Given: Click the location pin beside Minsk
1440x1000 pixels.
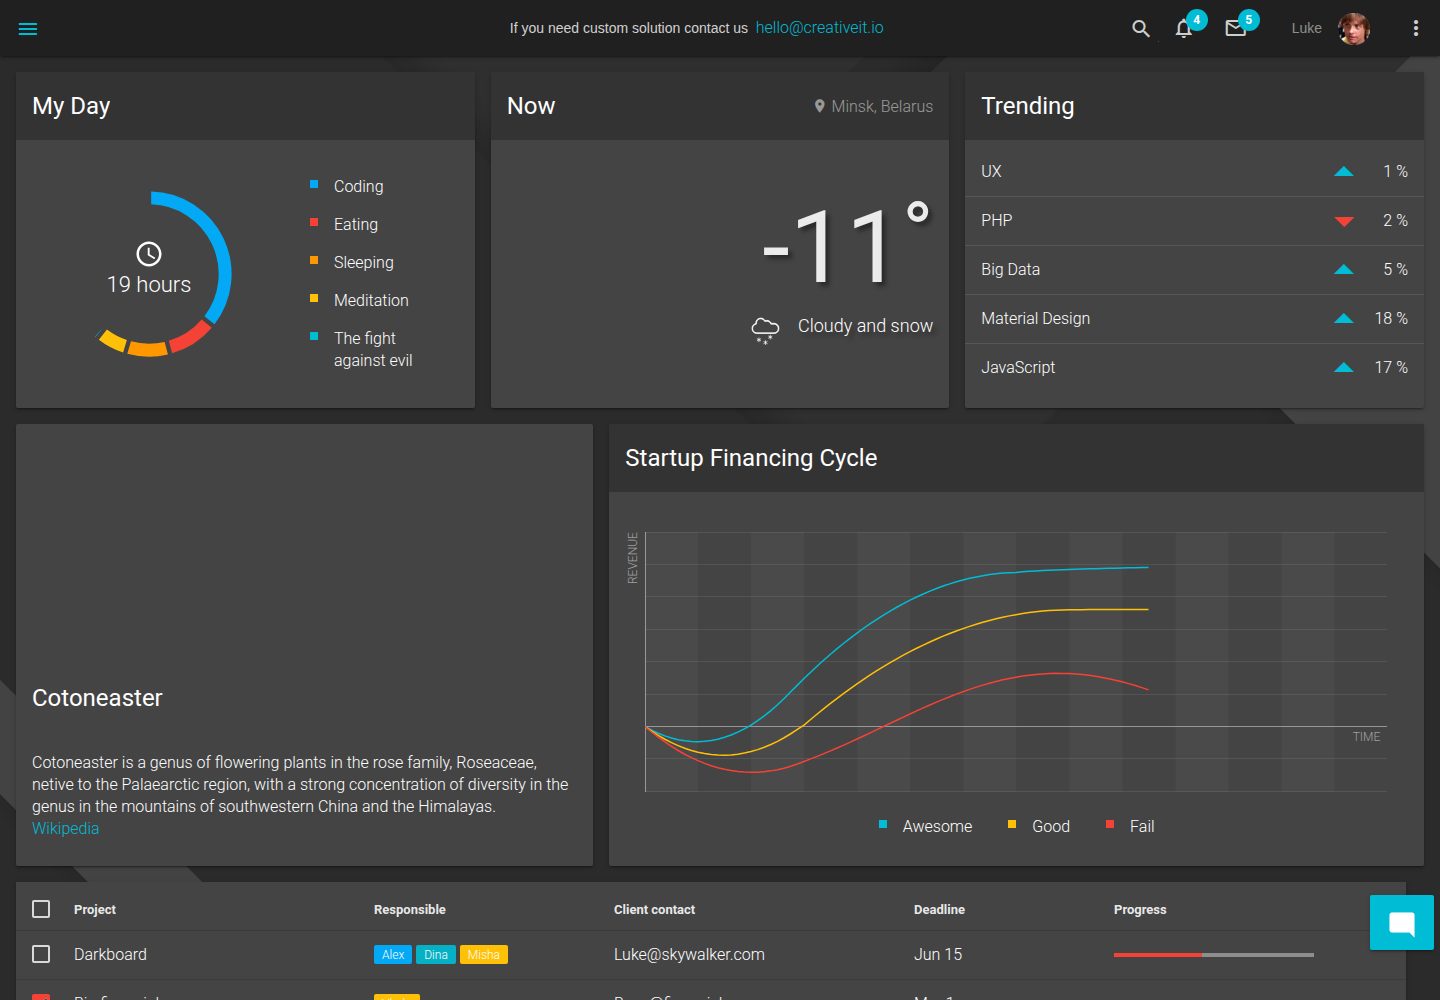Looking at the screenshot, I should [x=820, y=106].
